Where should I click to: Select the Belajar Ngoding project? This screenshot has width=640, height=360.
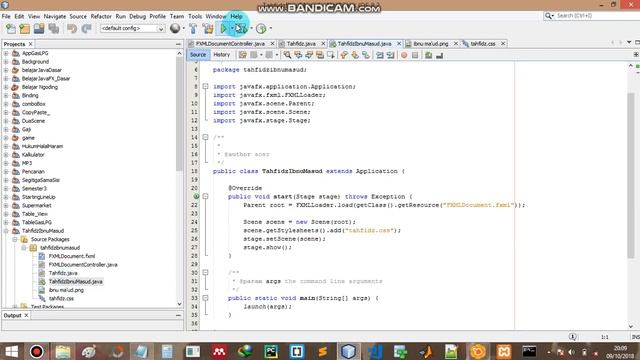point(40,87)
